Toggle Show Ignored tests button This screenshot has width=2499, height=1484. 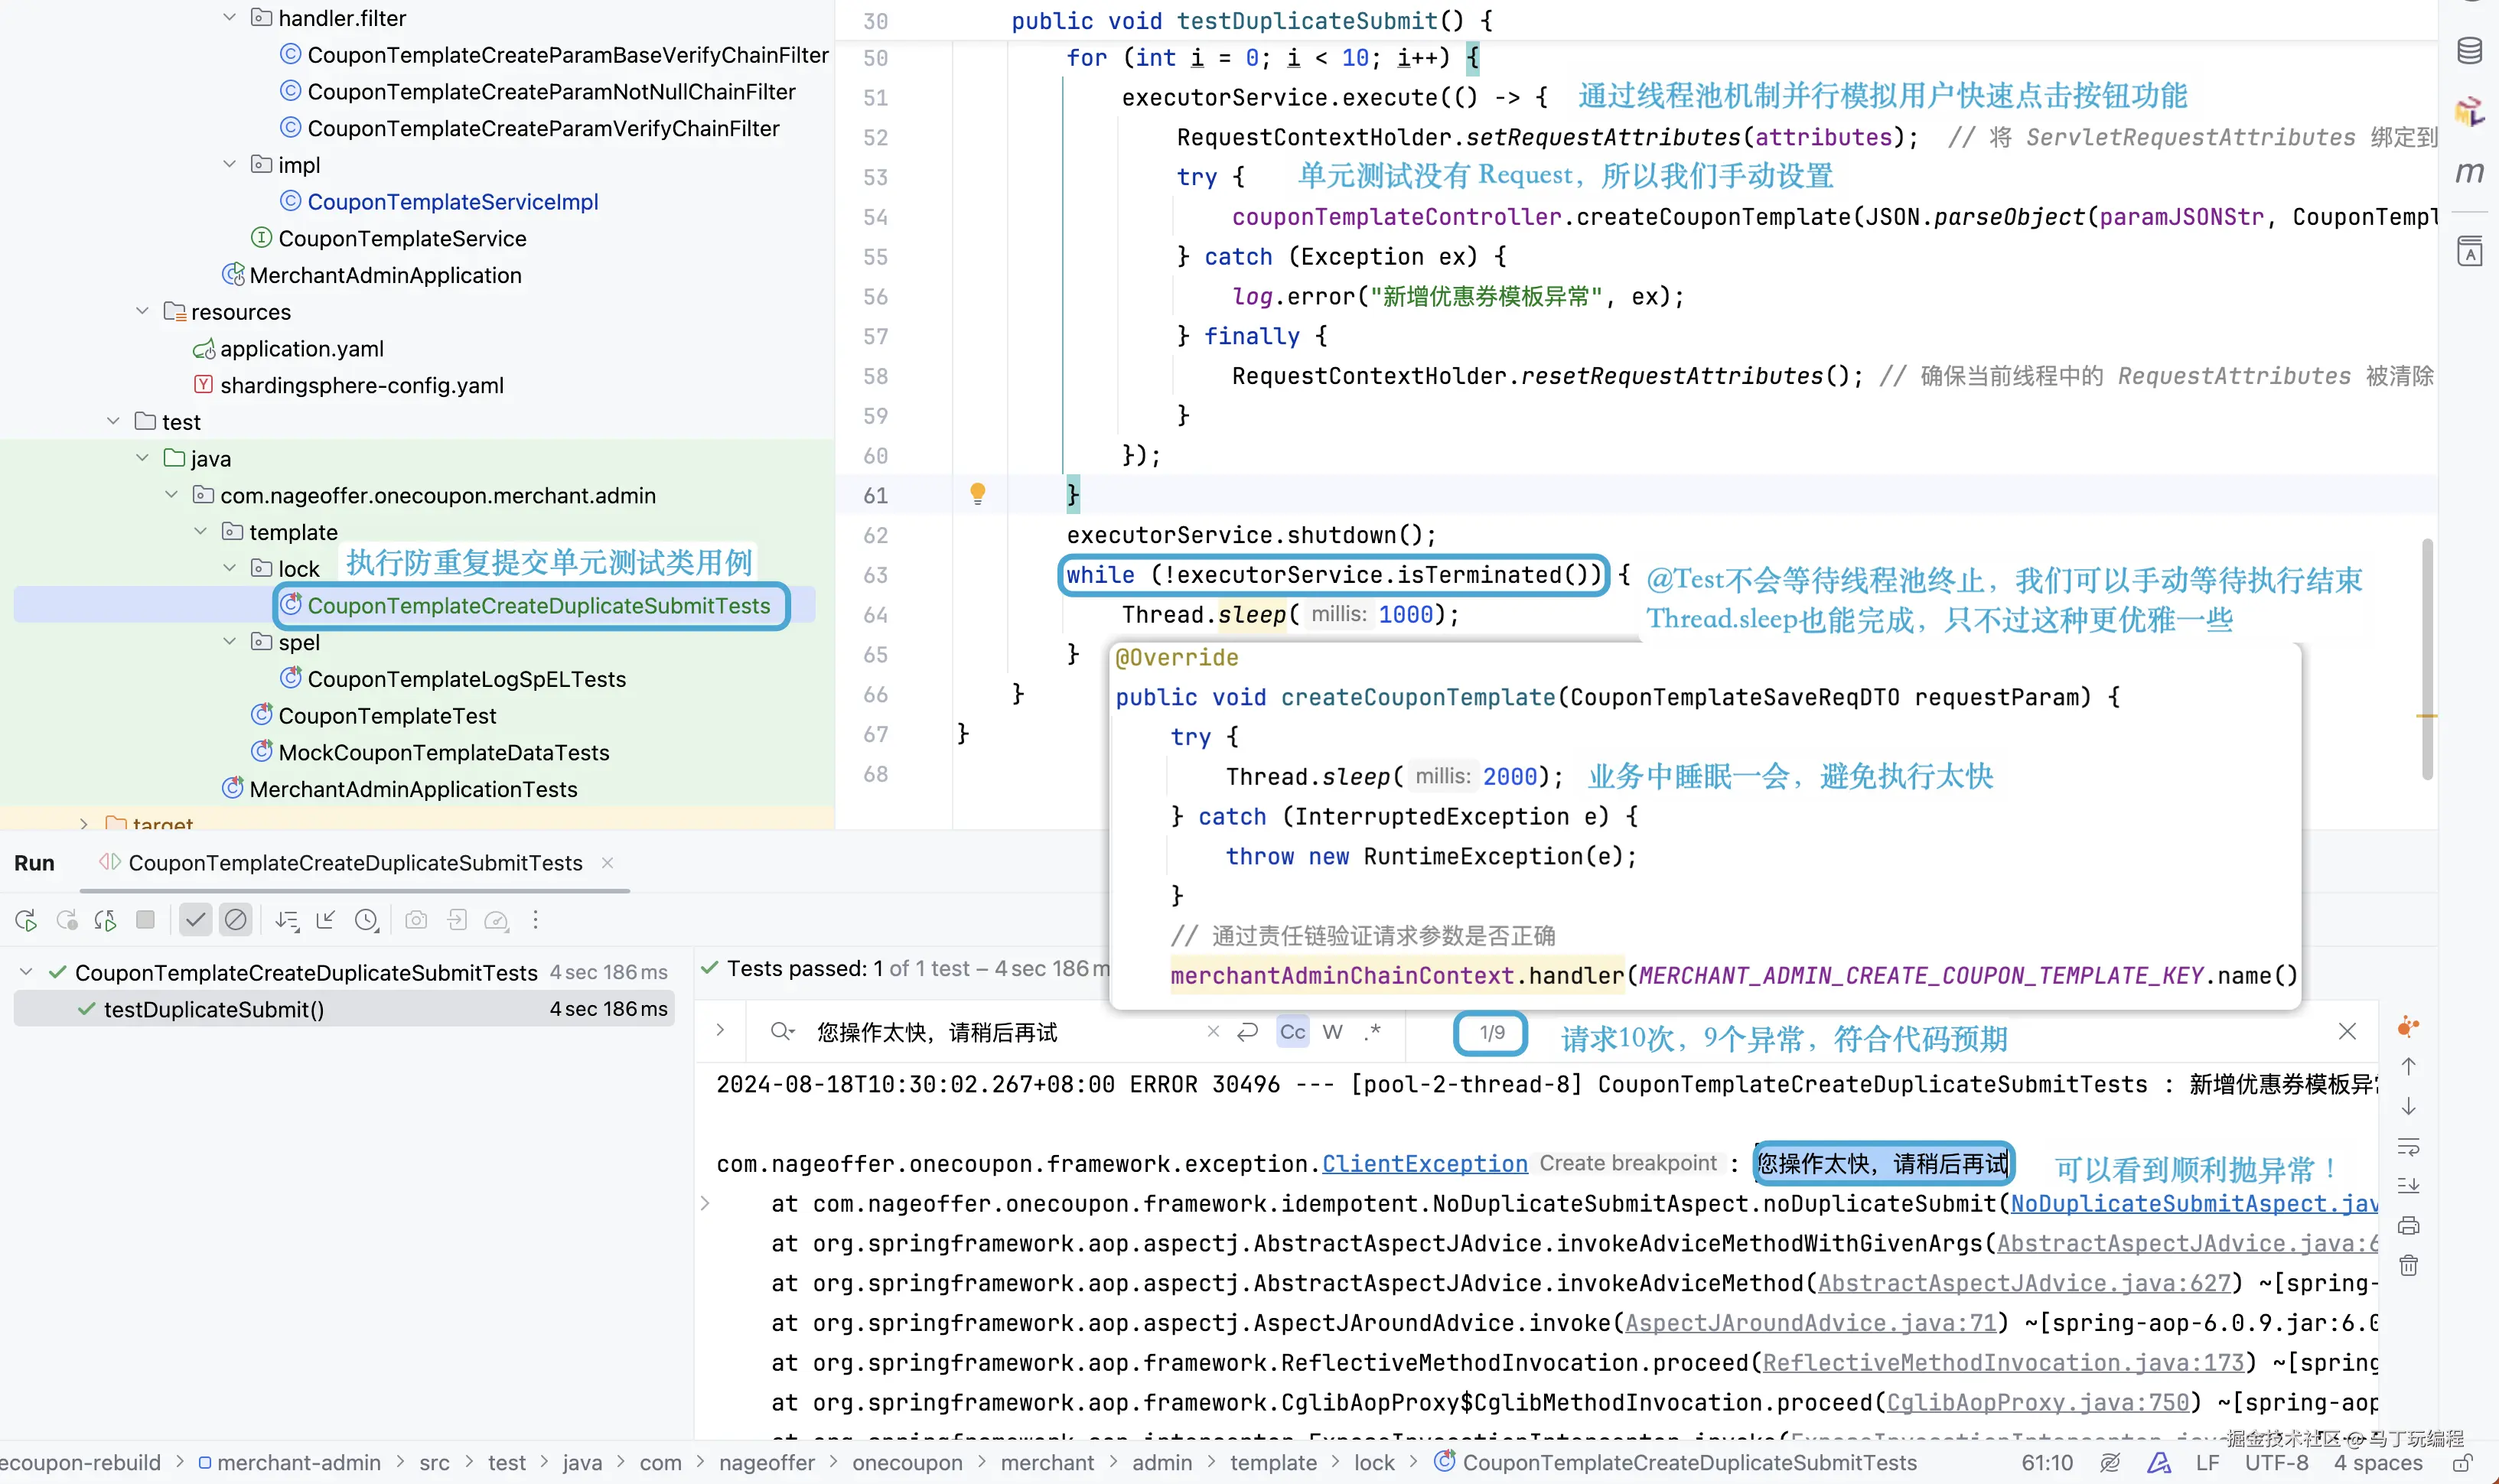coord(236,920)
